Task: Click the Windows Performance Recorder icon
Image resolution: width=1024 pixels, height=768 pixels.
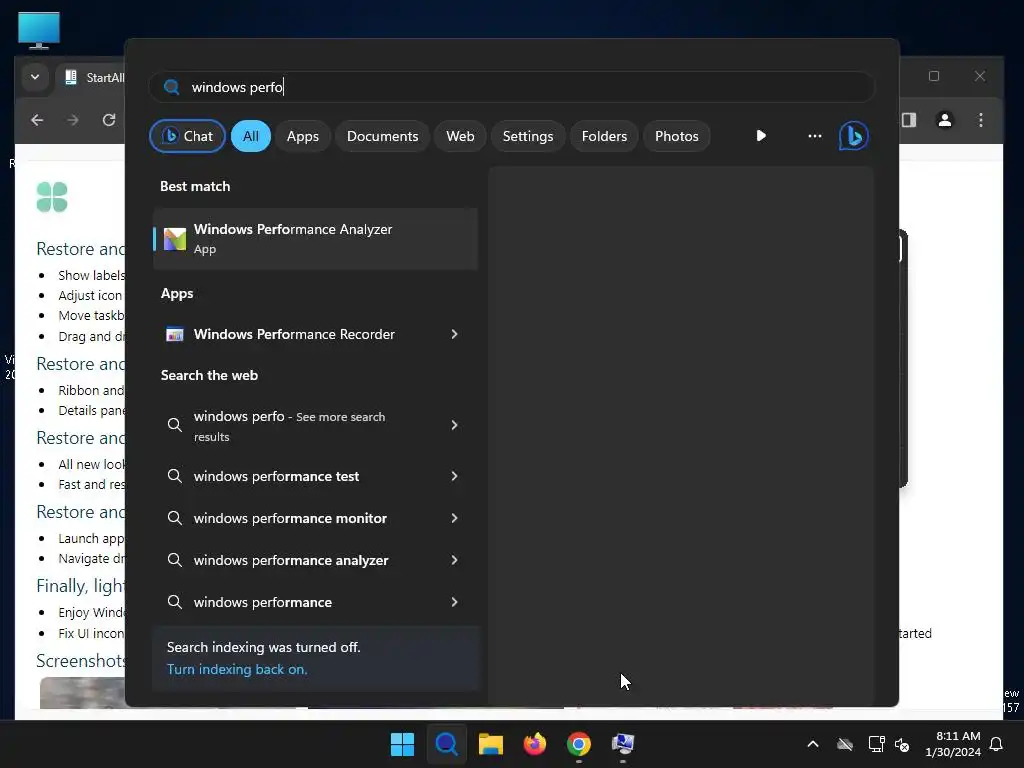Action: click(174, 334)
